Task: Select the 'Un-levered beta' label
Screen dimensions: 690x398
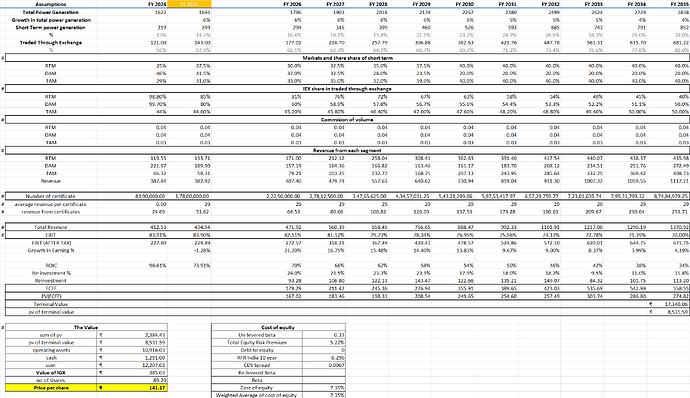Action: (257, 335)
